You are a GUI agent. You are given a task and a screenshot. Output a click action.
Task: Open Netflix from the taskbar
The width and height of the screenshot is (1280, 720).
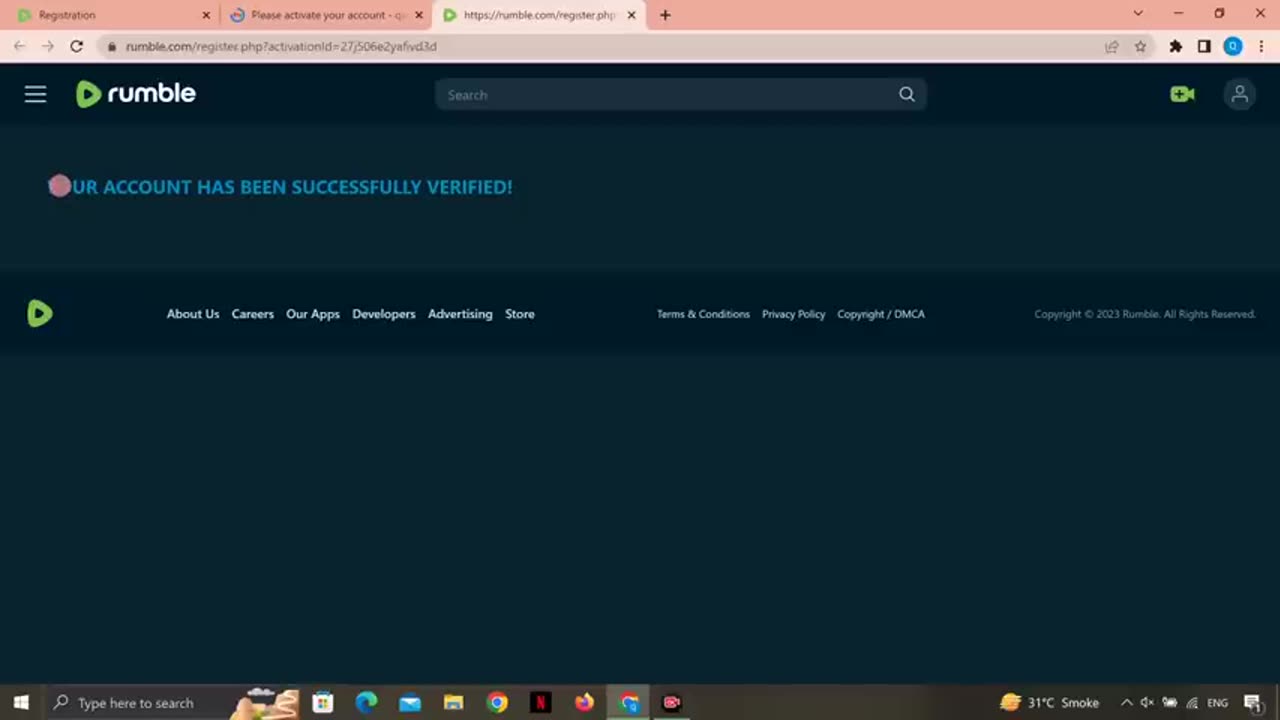(540, 703)
